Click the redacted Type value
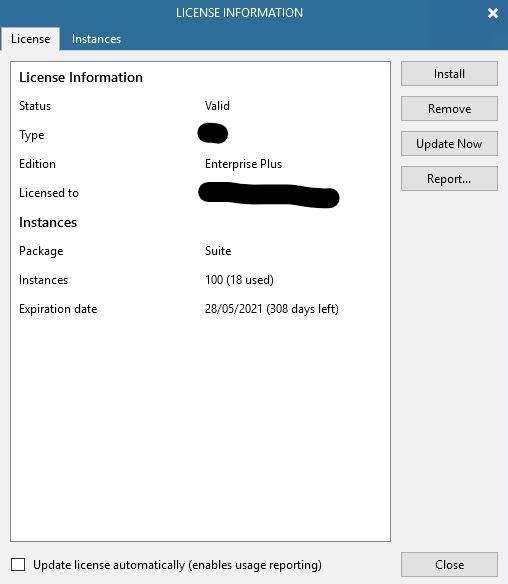The height and width of the screenshot is (584, 508). tap(213, 133)
